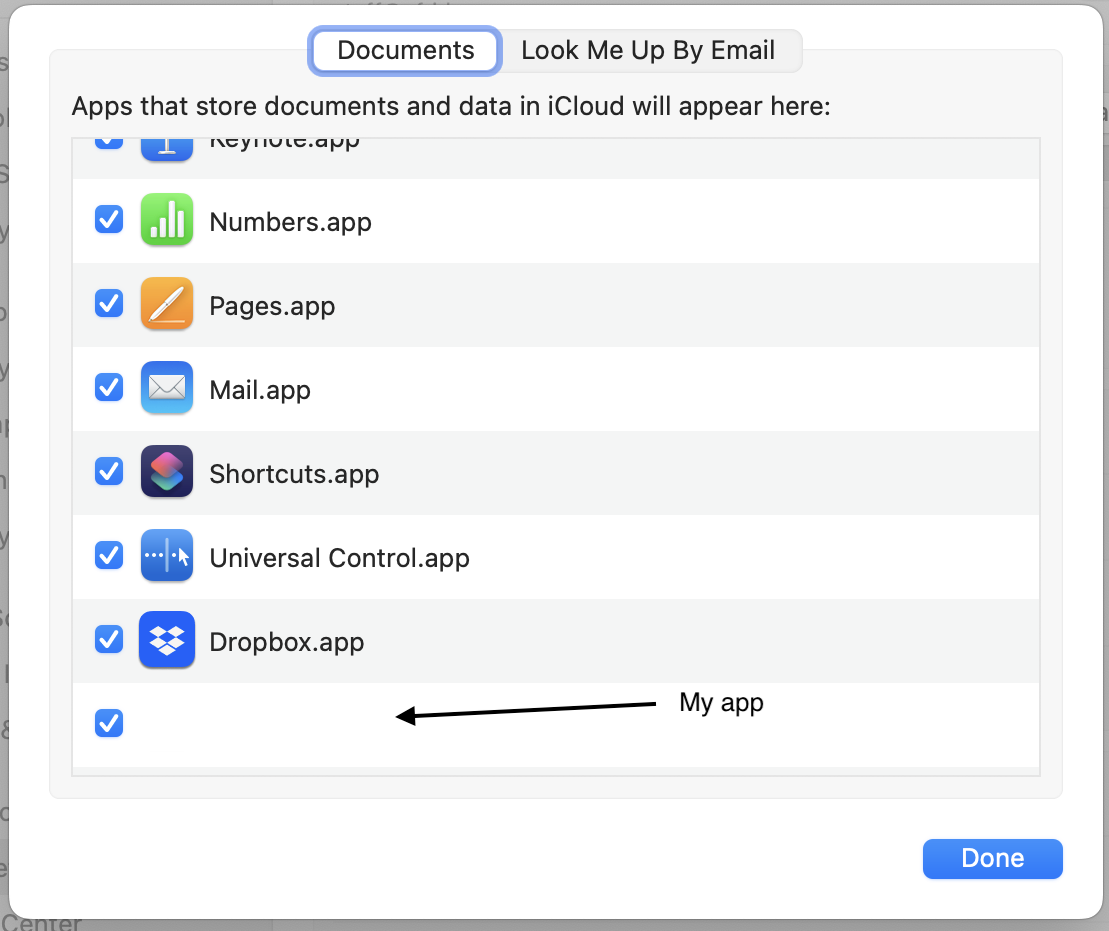Click the Pages app icon
Viewport: 1109px width, 931px height.
tap(166, 304)
